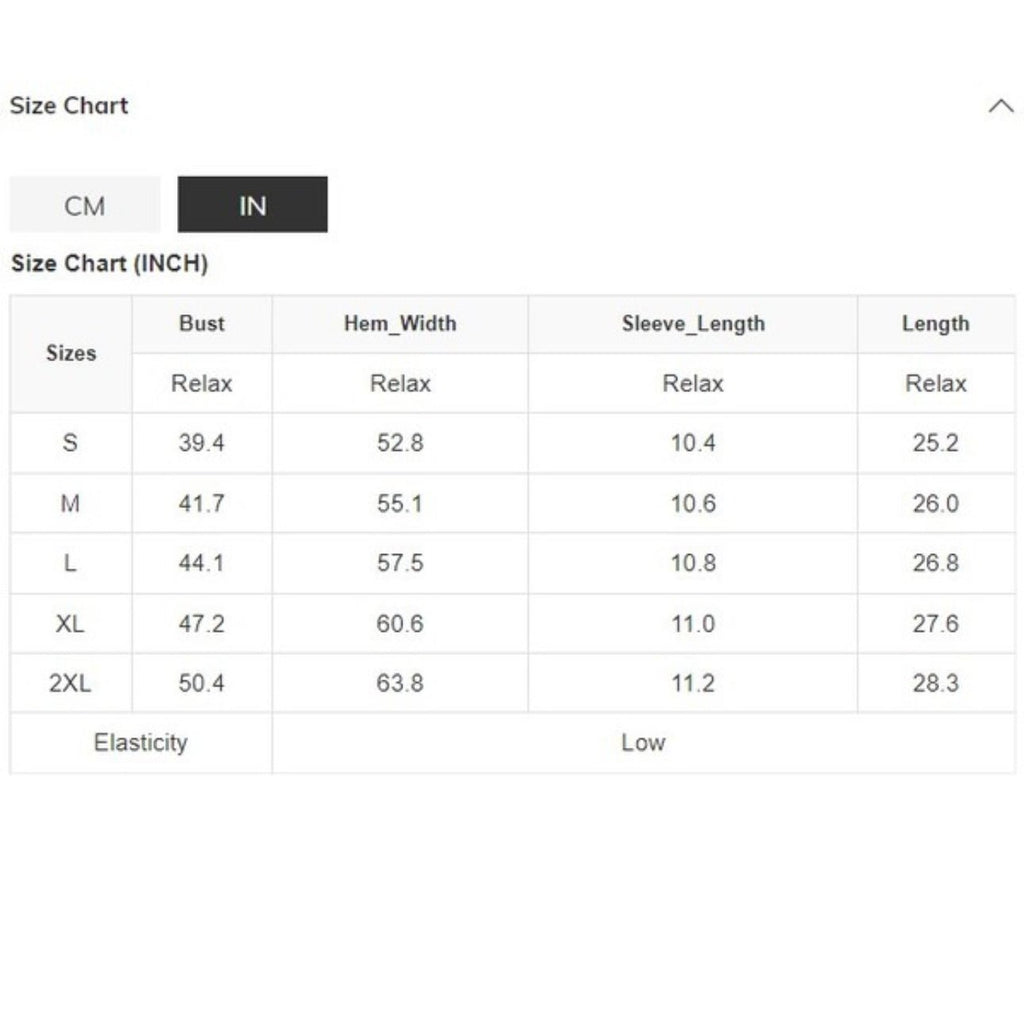Collapse the Size Chart section

point(1002,105)
